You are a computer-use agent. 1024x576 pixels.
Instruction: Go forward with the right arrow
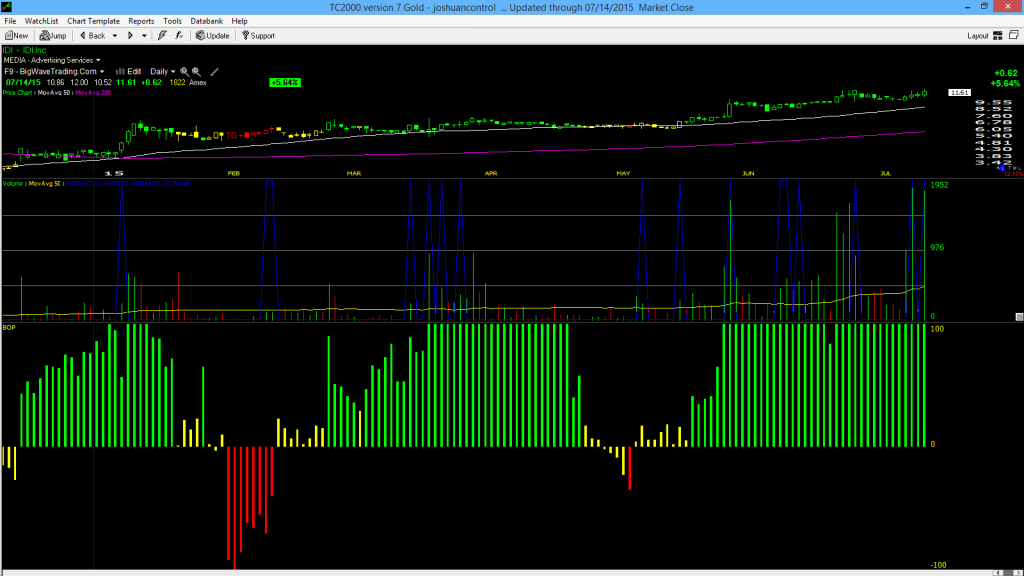click(130, 36)
